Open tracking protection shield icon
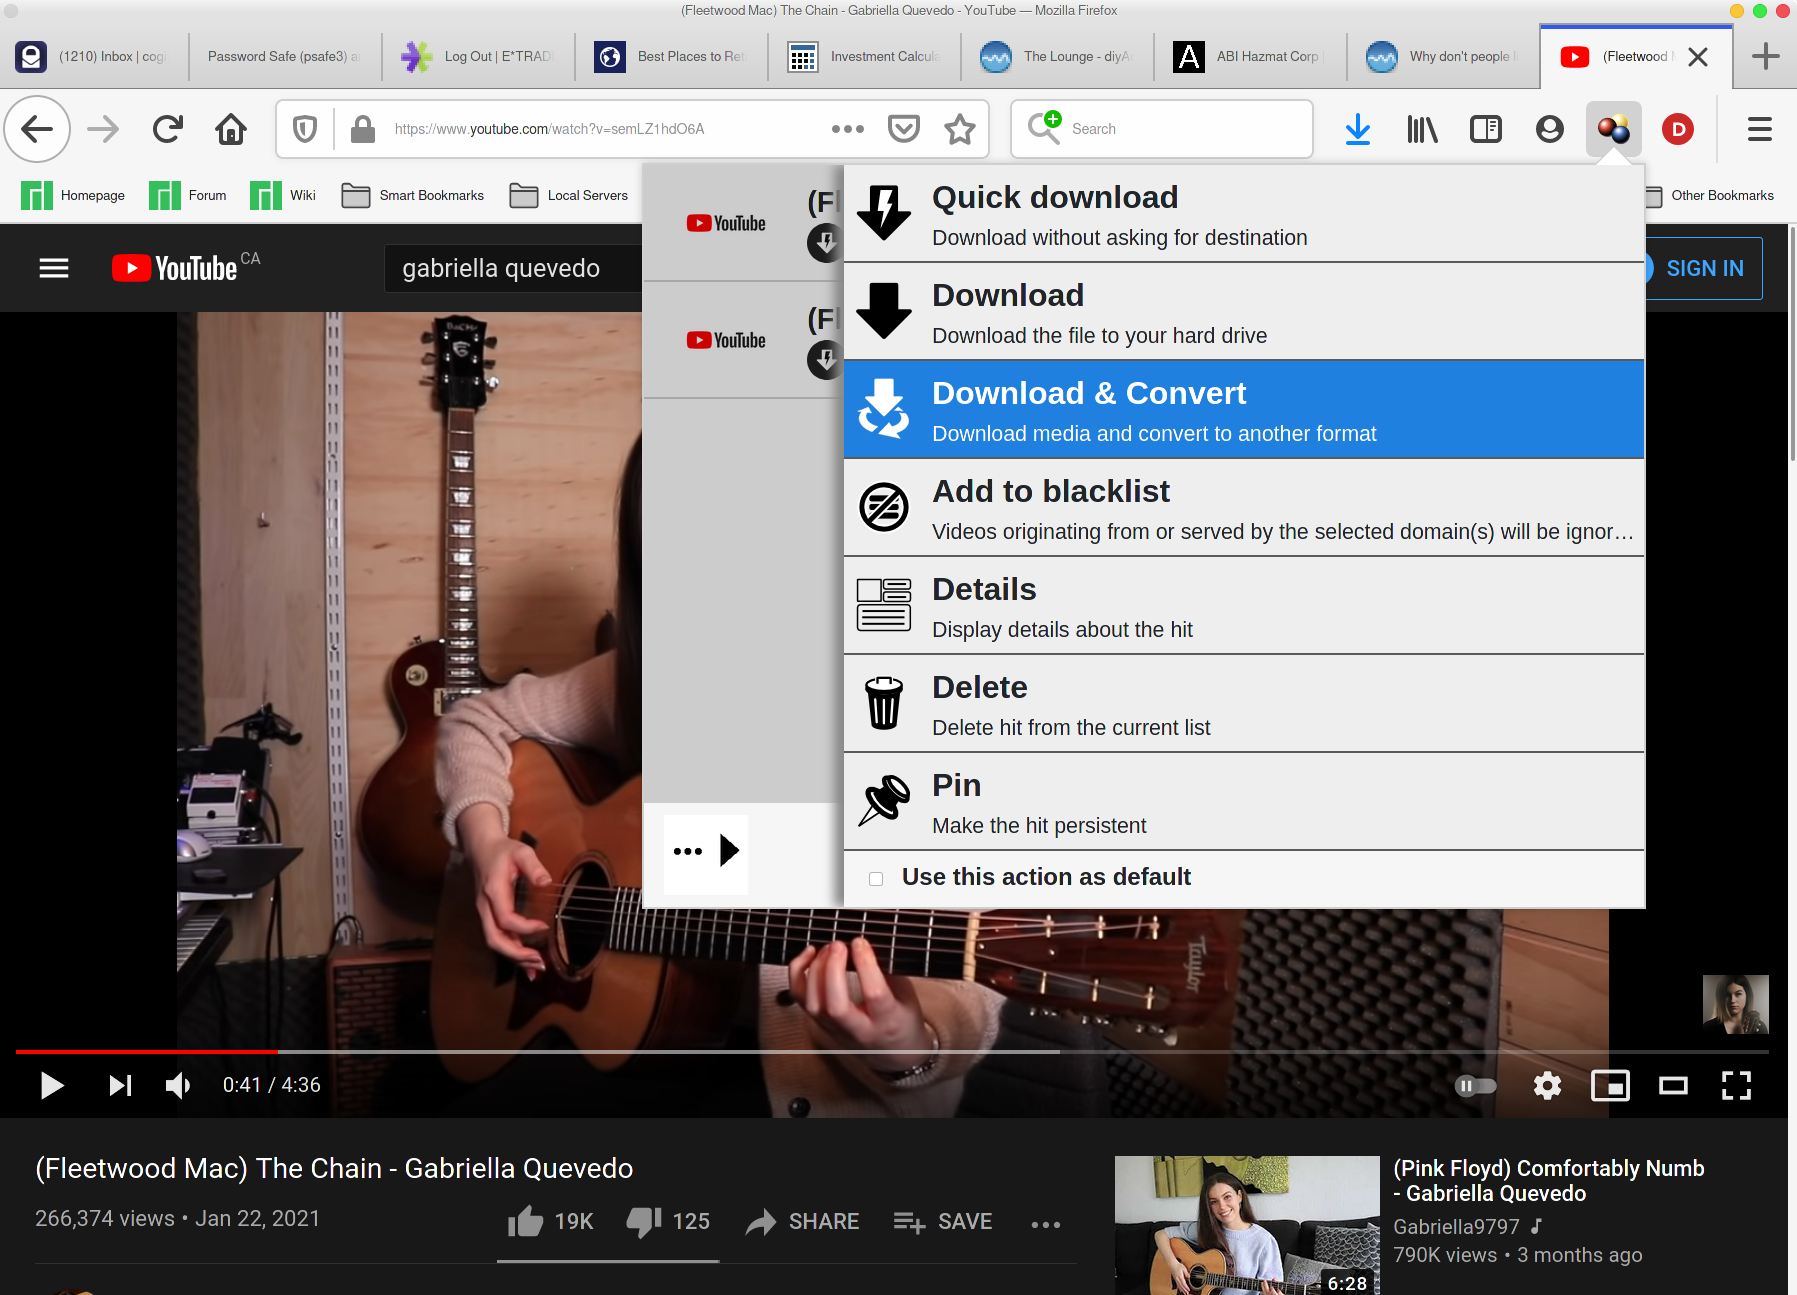The image size is (1797, 1295). pyautogui.click(x=305, y=129)
